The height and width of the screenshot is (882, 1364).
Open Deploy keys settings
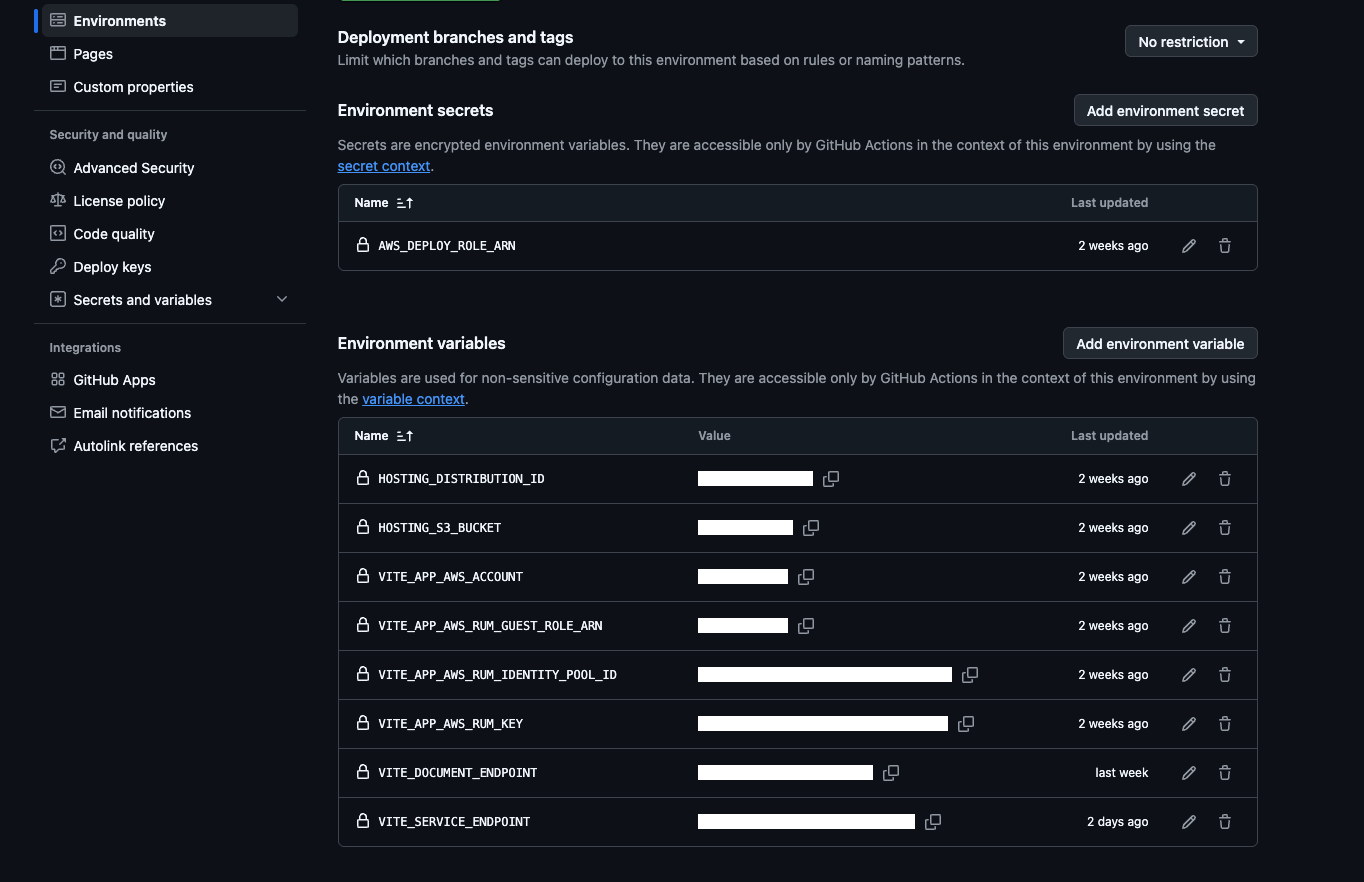(170, 267)
